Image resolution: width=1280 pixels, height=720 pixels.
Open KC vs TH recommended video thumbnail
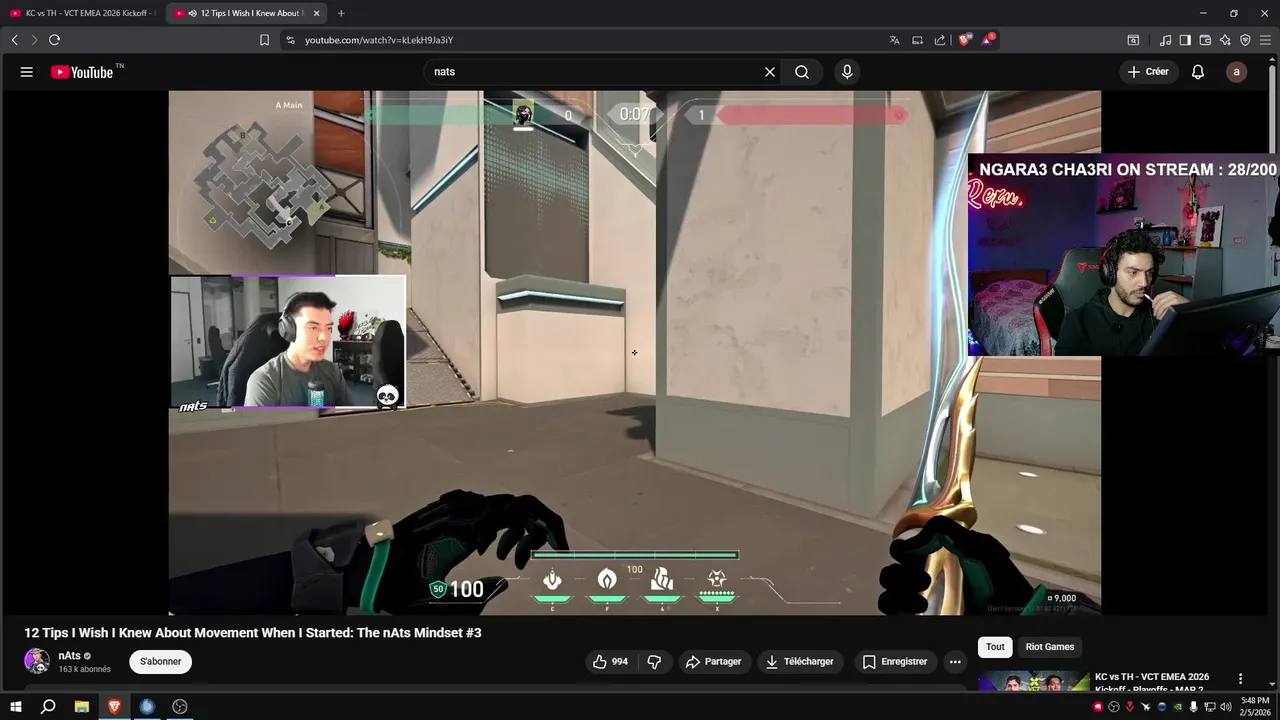coord(1034,682)
